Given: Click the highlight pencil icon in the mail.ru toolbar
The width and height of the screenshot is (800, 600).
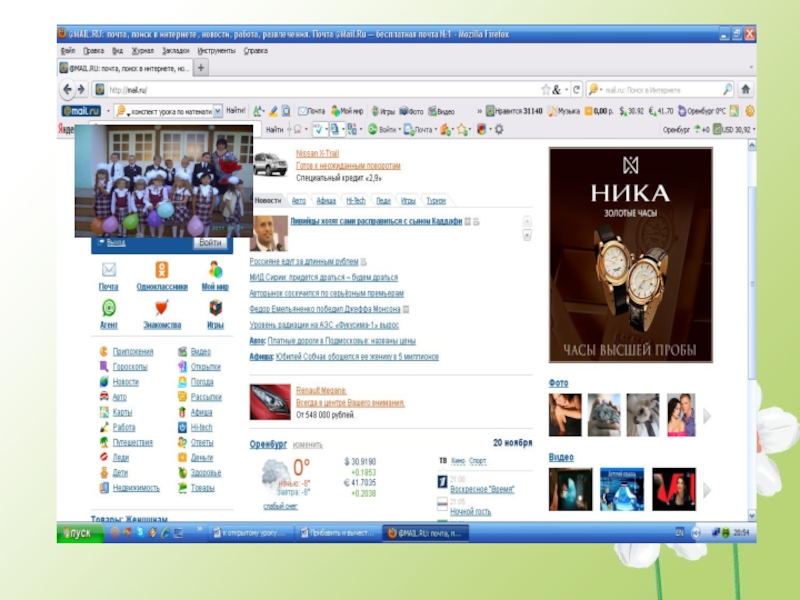Looking at the screenshot, I should pyautogui.click(x=273, y=111).
